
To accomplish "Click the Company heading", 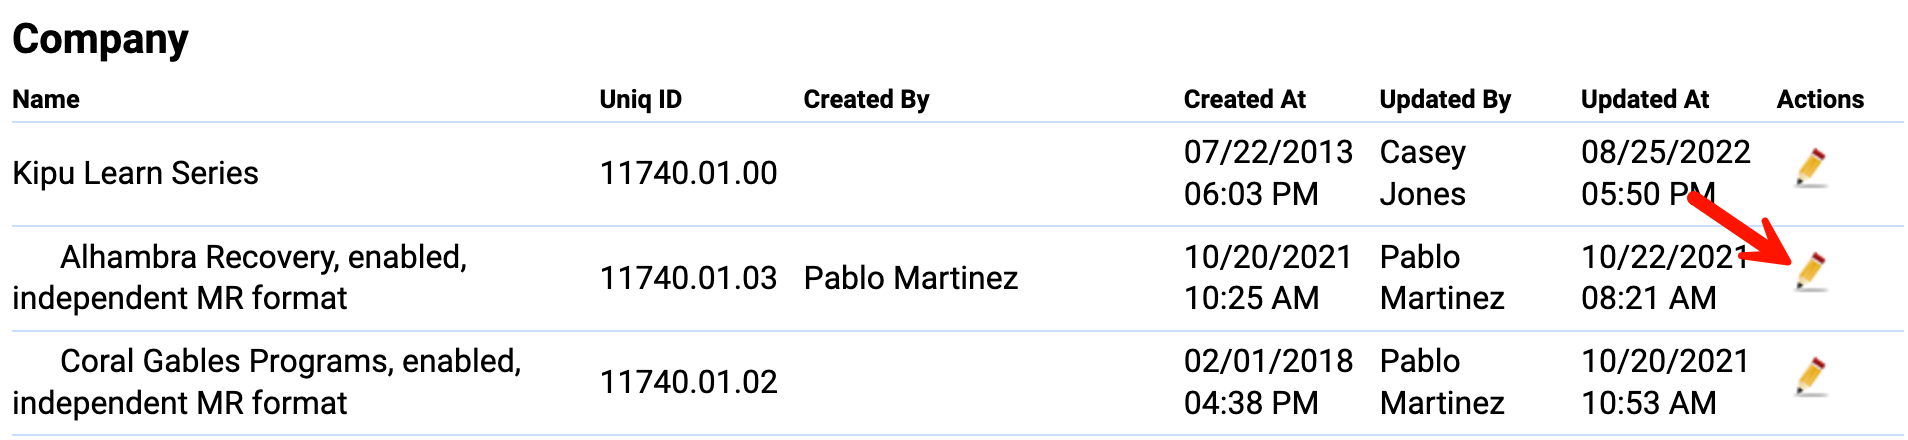I will [x=100, y=39].
